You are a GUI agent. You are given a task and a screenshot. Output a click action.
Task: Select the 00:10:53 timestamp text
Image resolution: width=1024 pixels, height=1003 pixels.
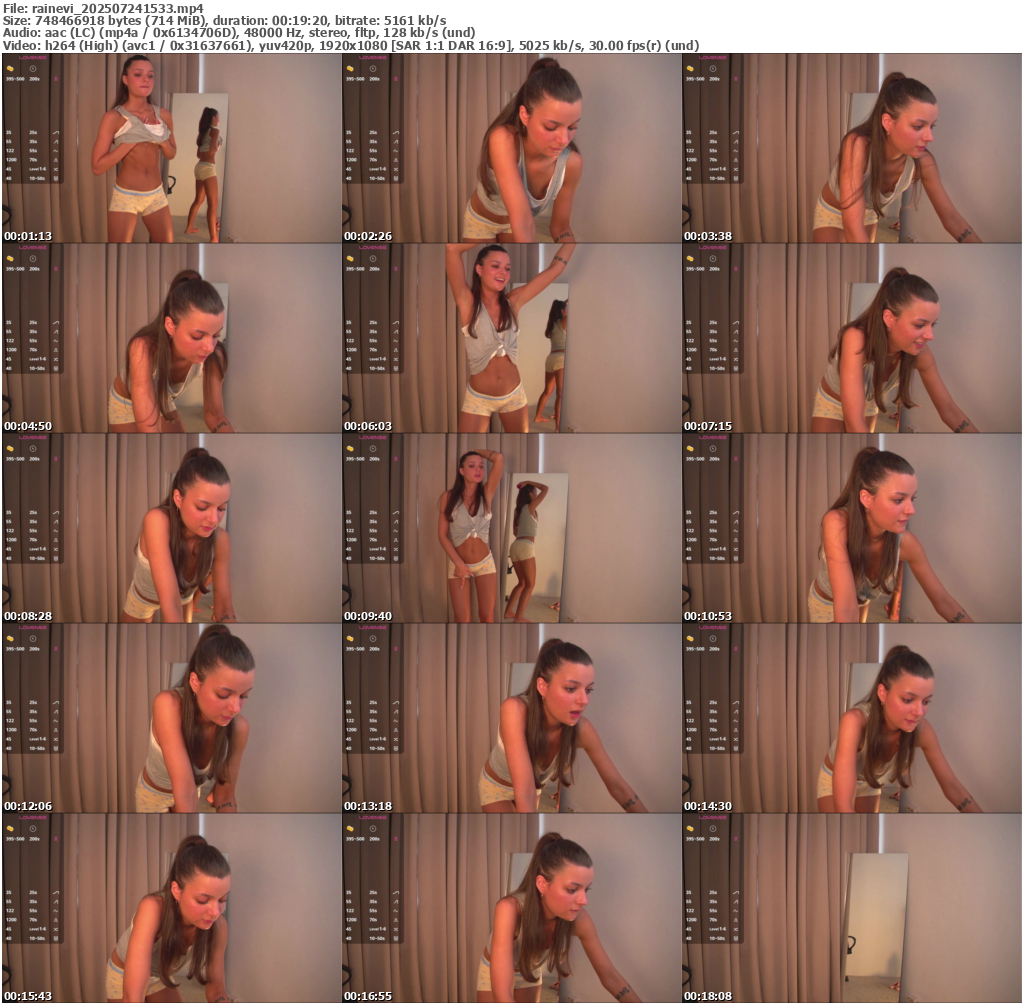pos(708,616)
